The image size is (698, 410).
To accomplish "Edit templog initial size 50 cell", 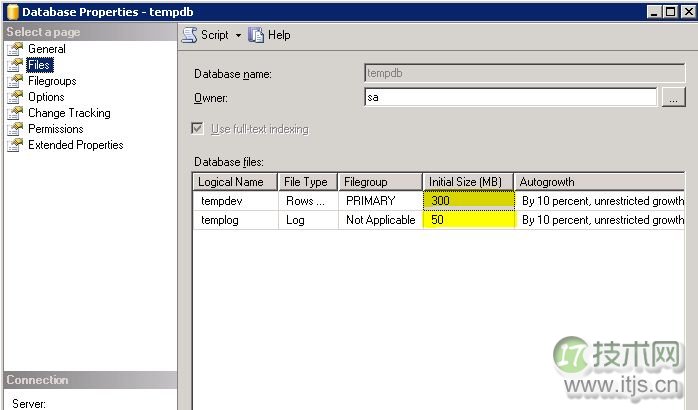I will 469,220.
